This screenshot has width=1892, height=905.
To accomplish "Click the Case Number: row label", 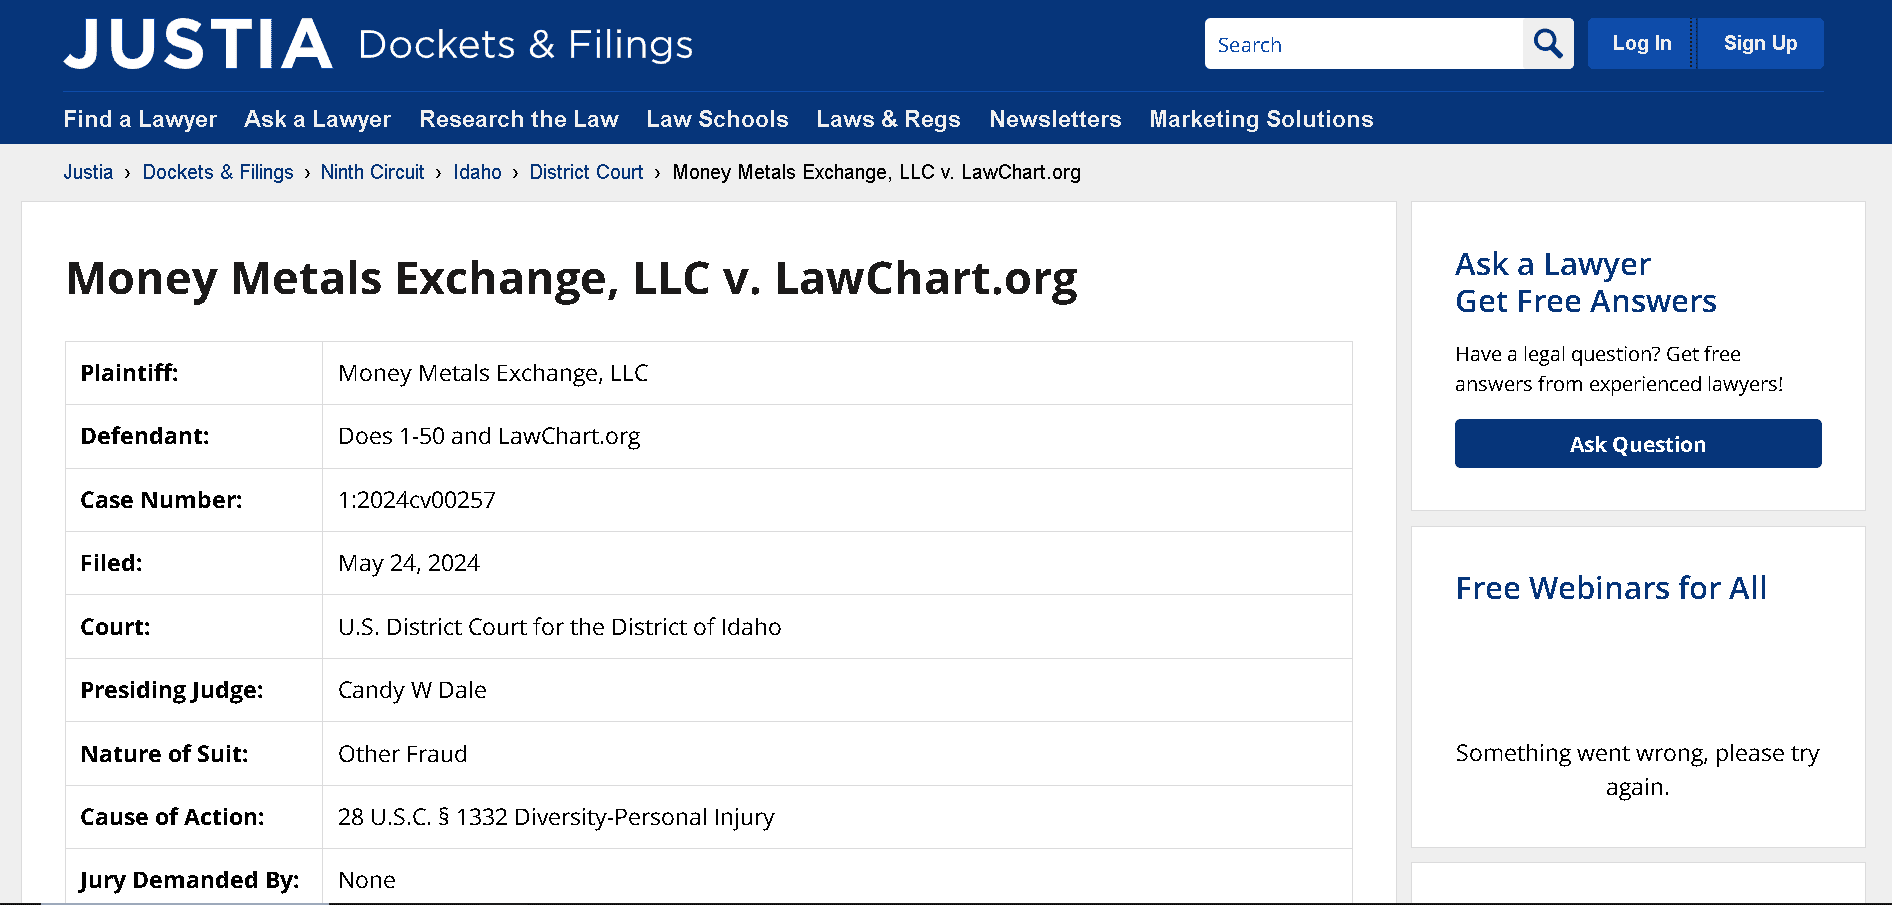I will pyautogui.click(x=161, y=500).
